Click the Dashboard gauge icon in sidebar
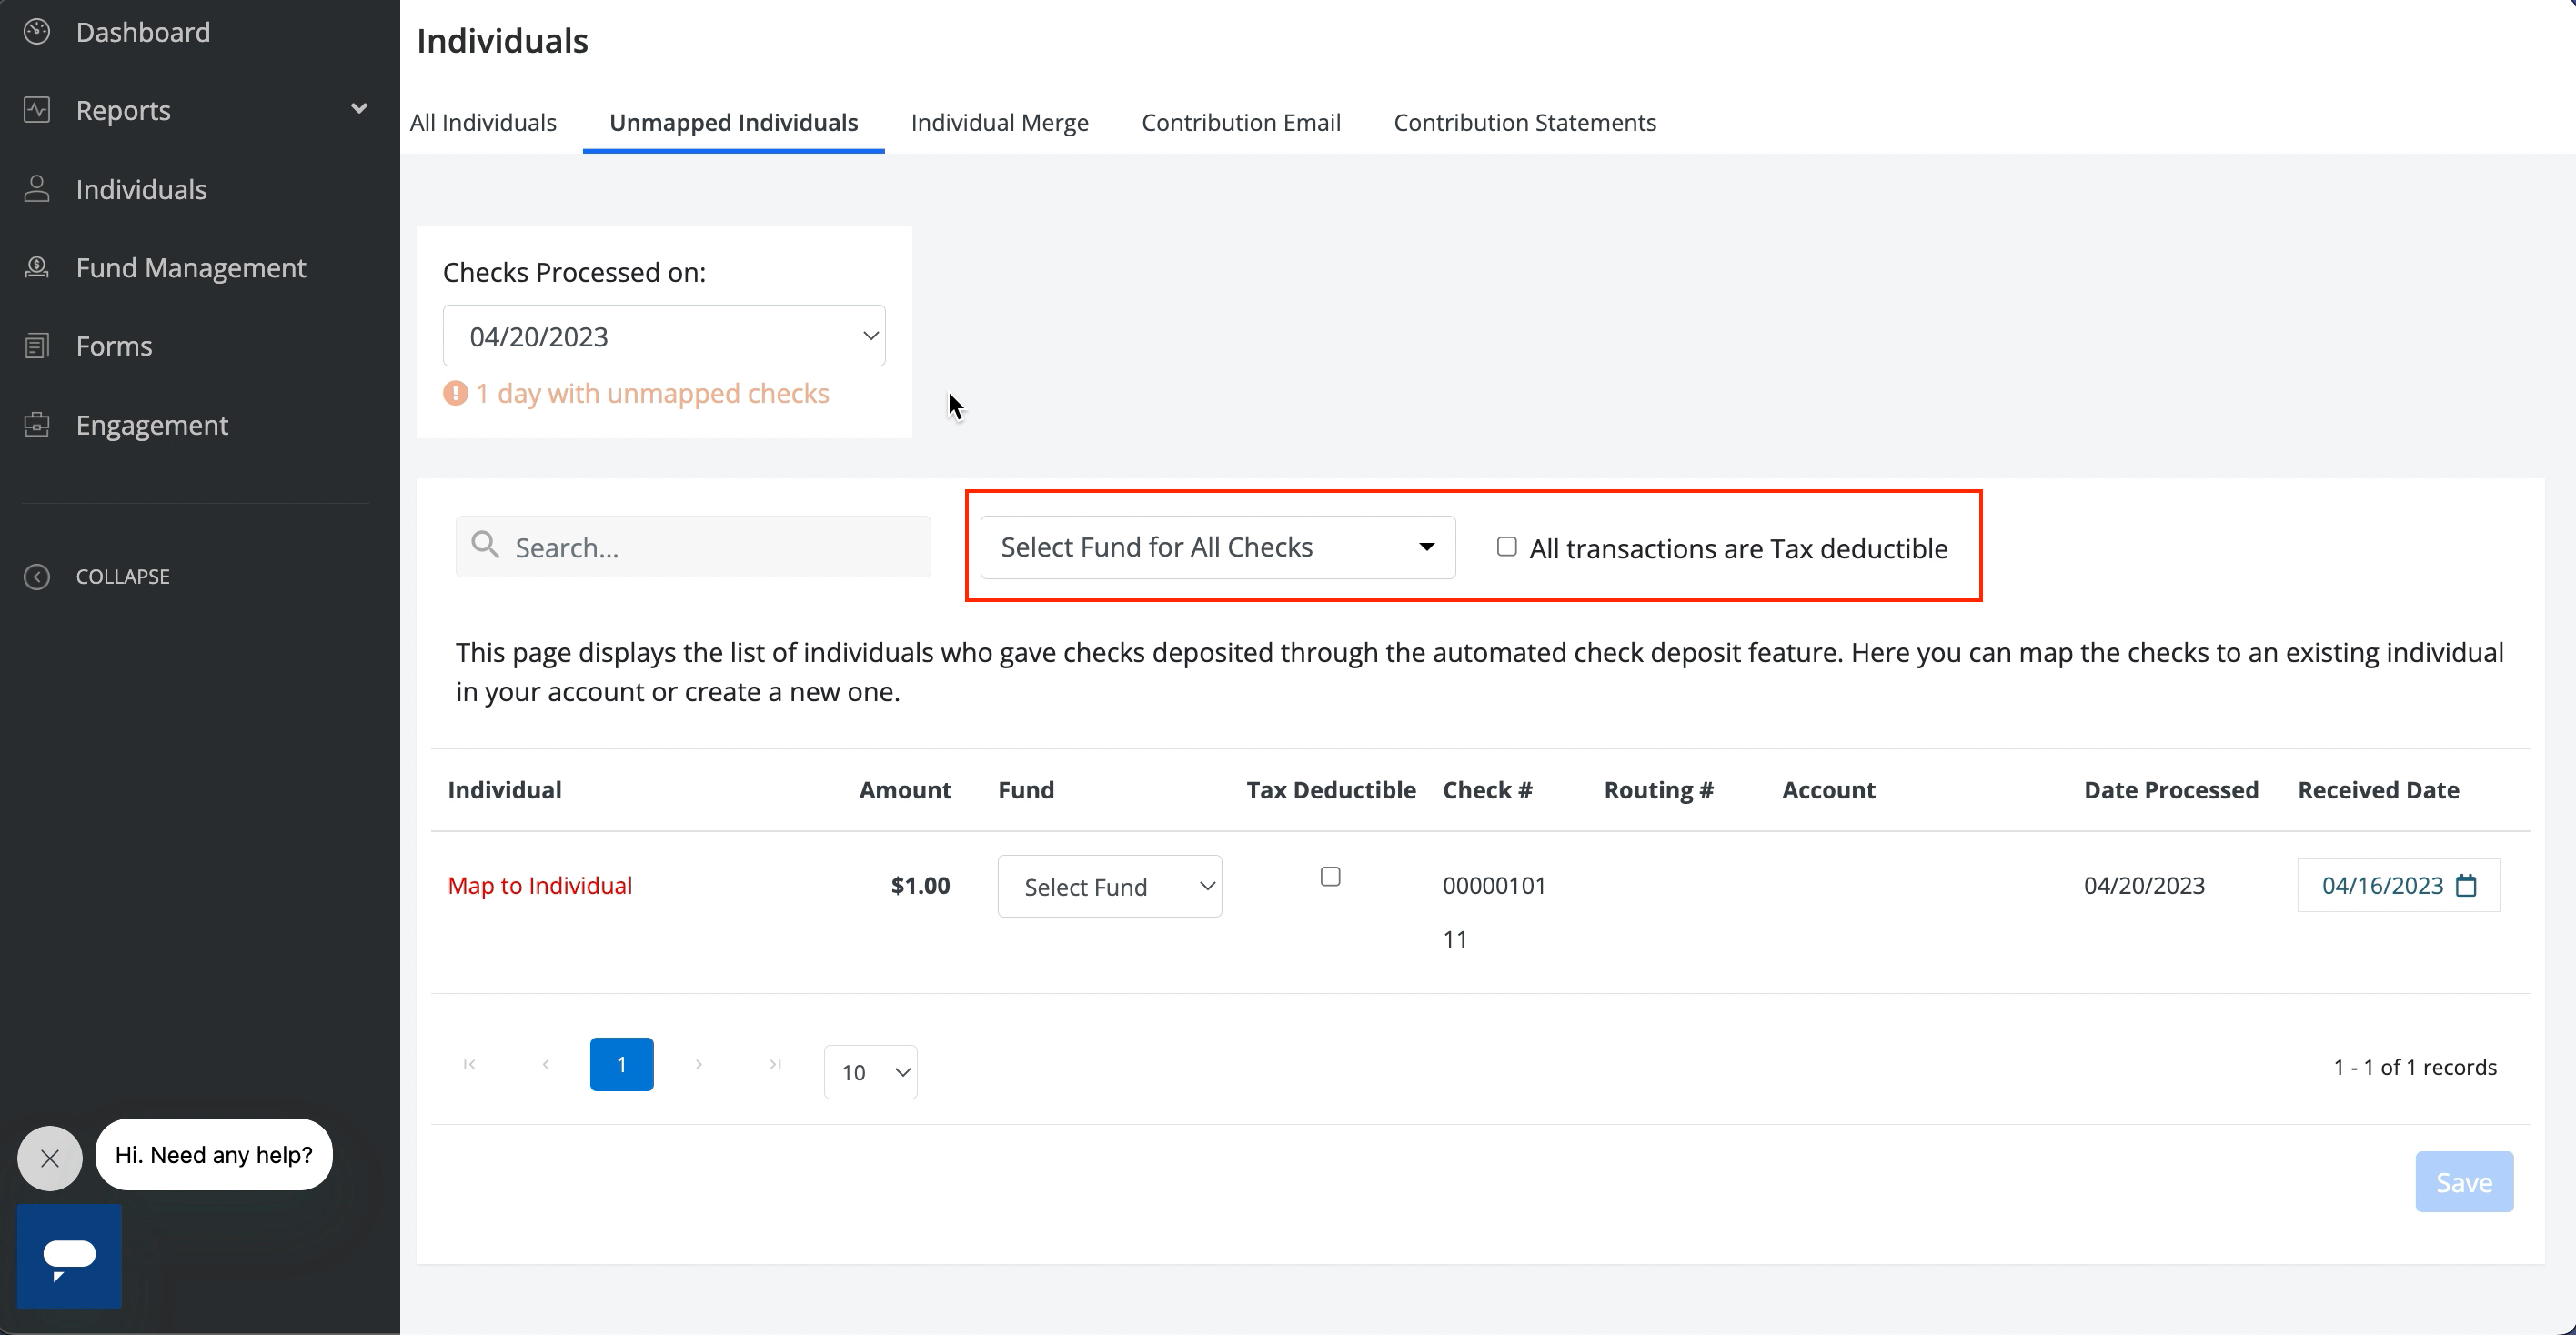This screenshot has height=1335, width=2576. [37, 32]
